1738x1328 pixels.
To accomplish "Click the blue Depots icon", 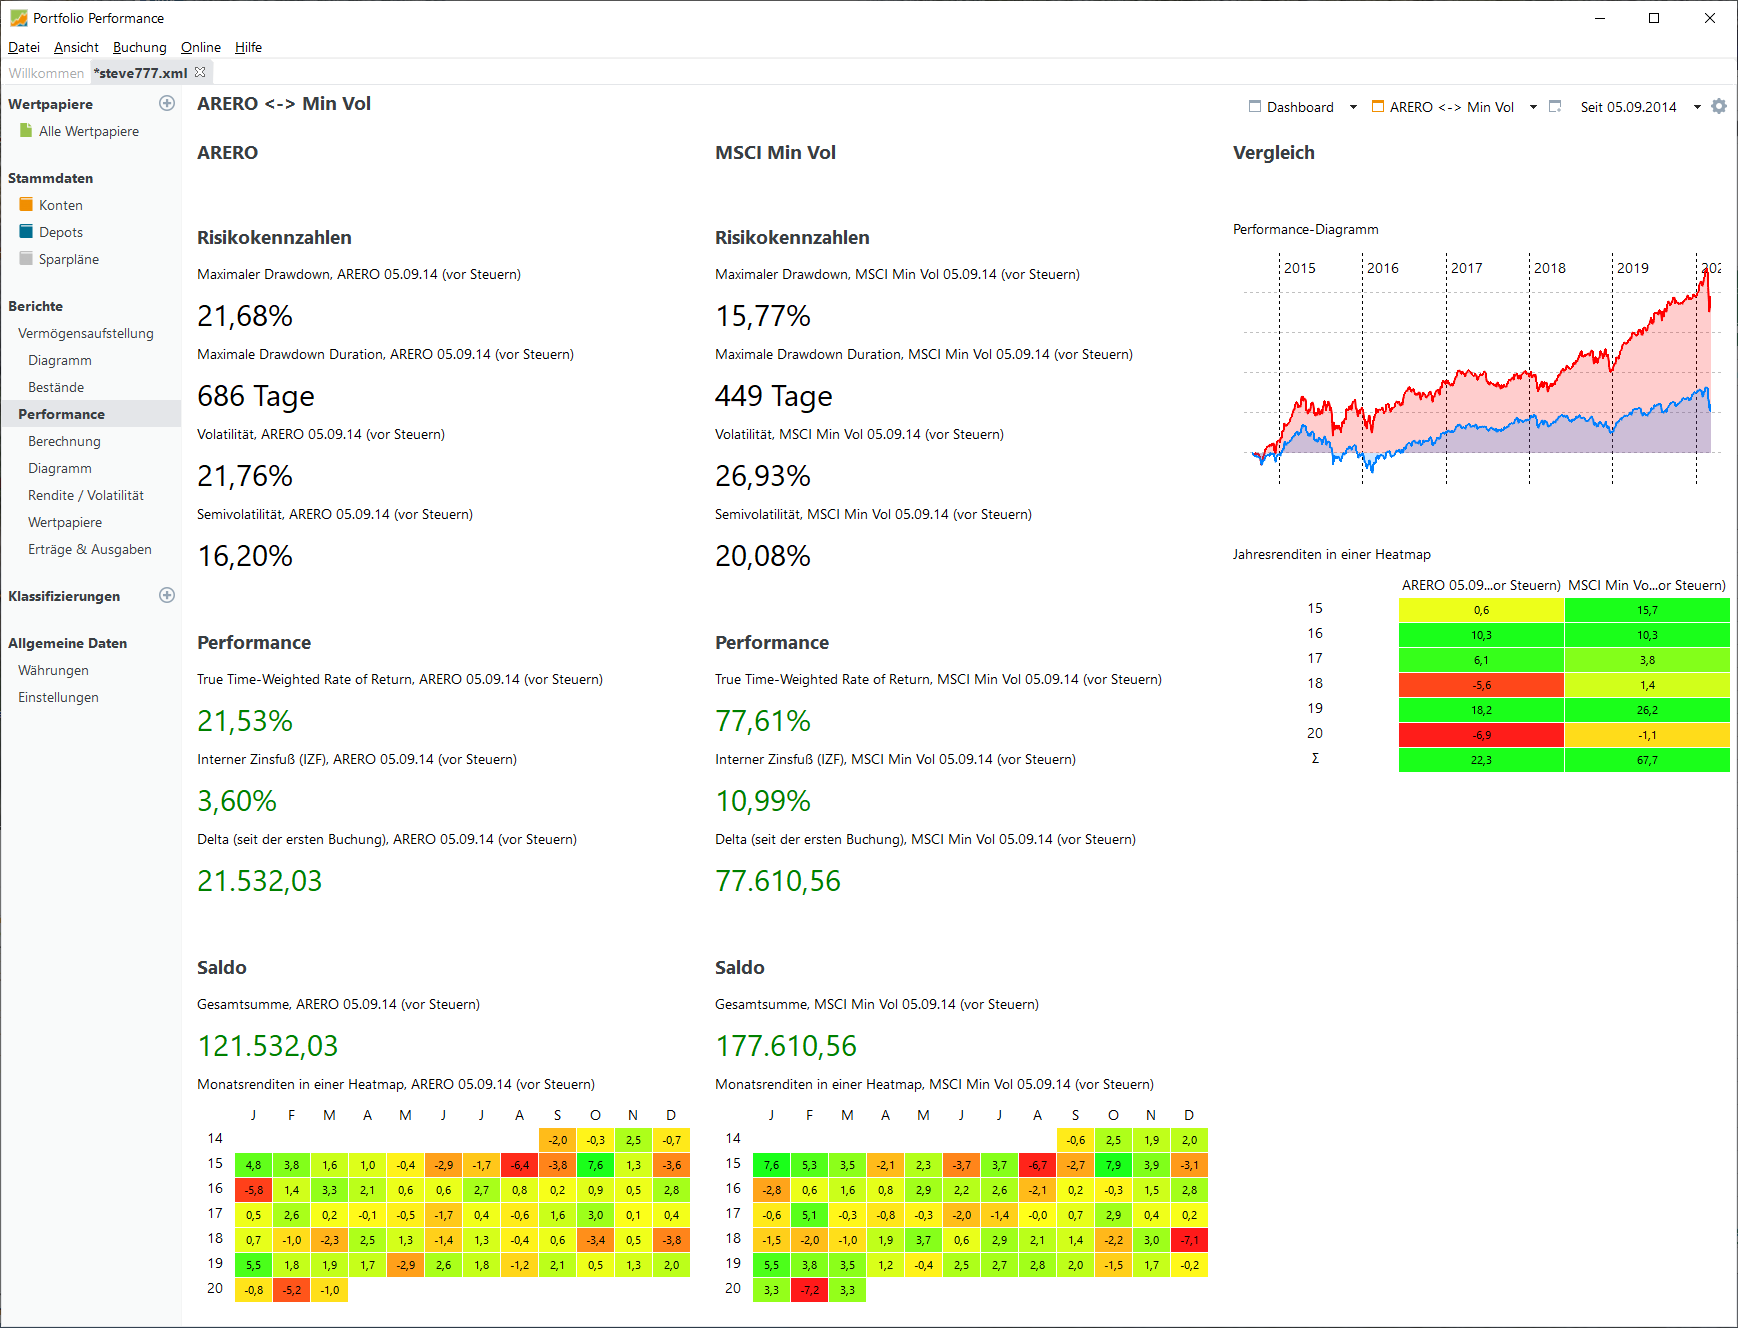I will [26, 232].
